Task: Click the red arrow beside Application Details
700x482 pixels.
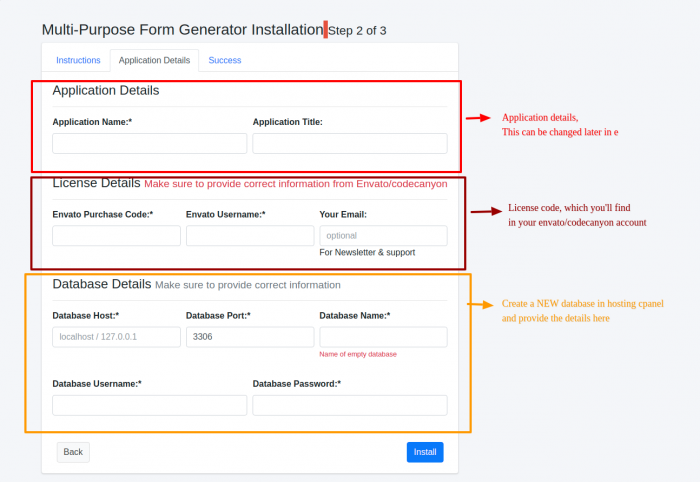Action: coord(478,118)
